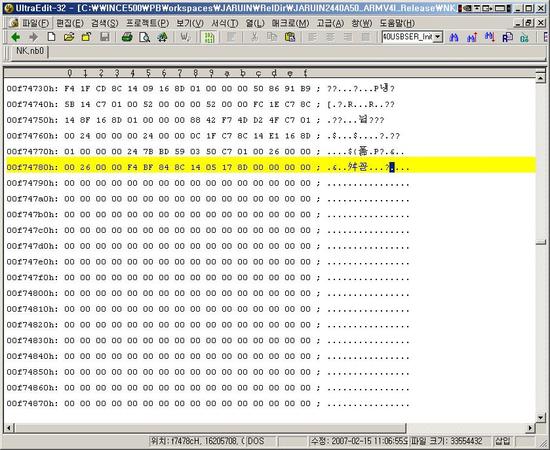
Task: Click the Print Preview magnifier icon
Action: click(x=145, y=37)
